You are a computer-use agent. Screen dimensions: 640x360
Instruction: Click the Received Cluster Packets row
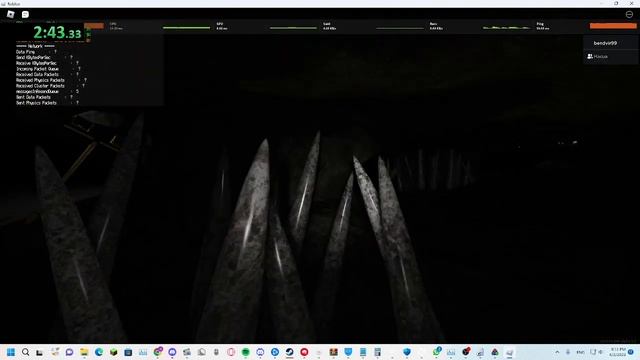(50, 86)
